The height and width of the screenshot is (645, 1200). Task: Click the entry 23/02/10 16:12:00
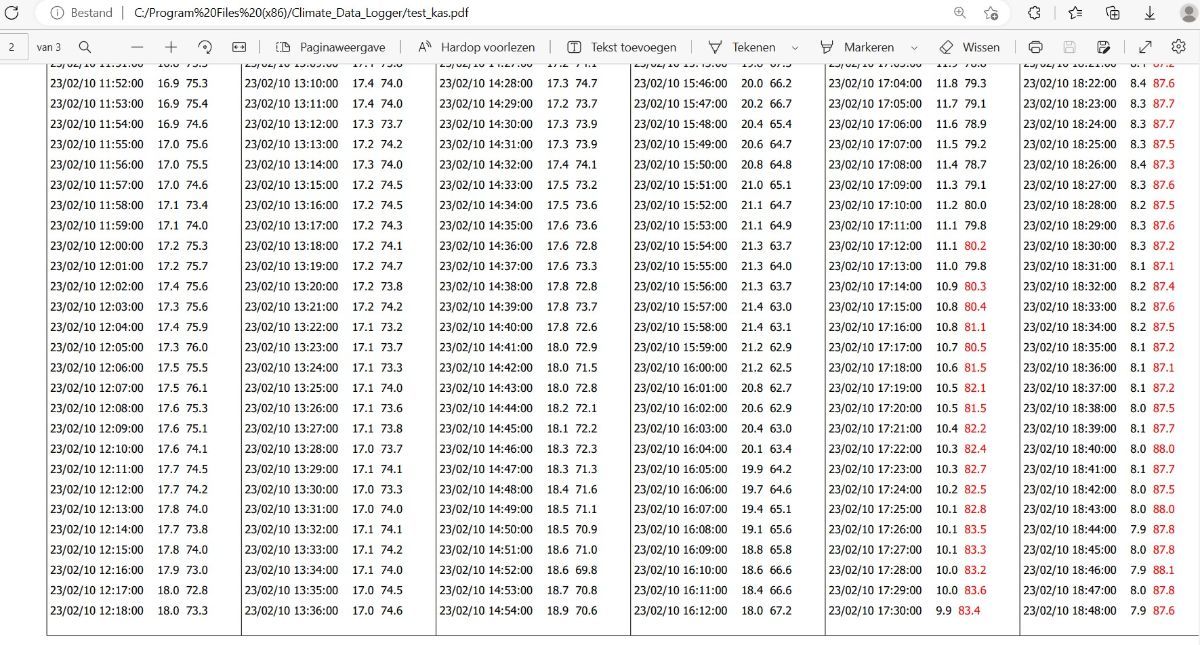[681, 610]
